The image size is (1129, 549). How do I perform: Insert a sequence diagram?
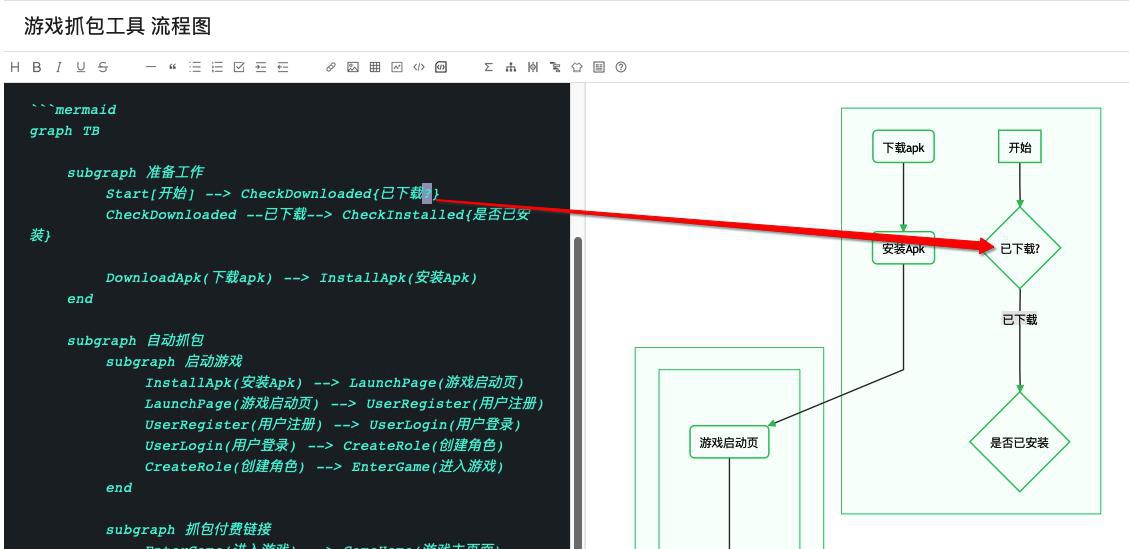(533, 67)
